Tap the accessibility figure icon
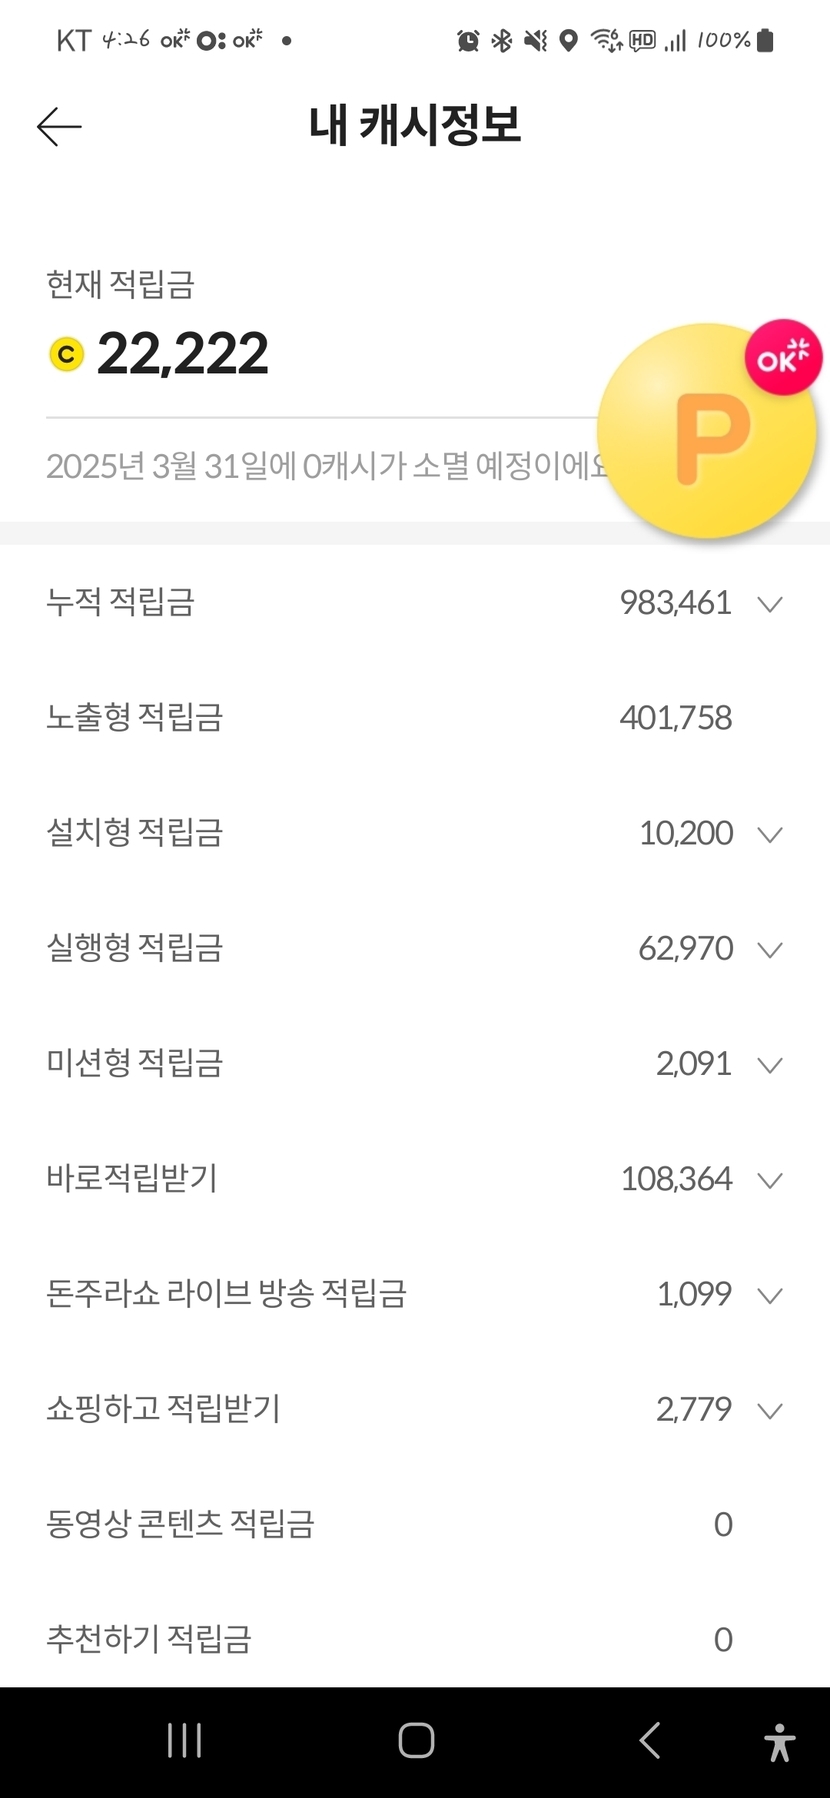The height and width of the screenshot is (1798, 830). point(779,1741)
